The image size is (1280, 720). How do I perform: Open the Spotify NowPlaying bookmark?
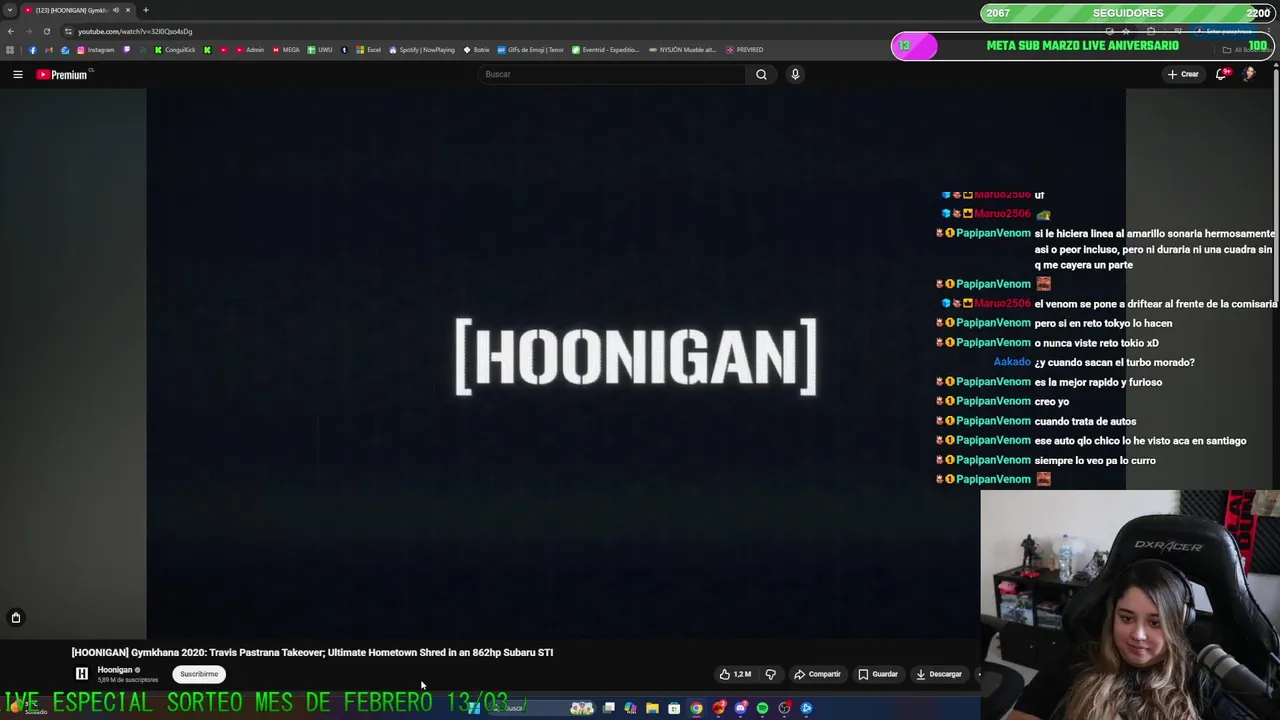[x=422, y=50]
